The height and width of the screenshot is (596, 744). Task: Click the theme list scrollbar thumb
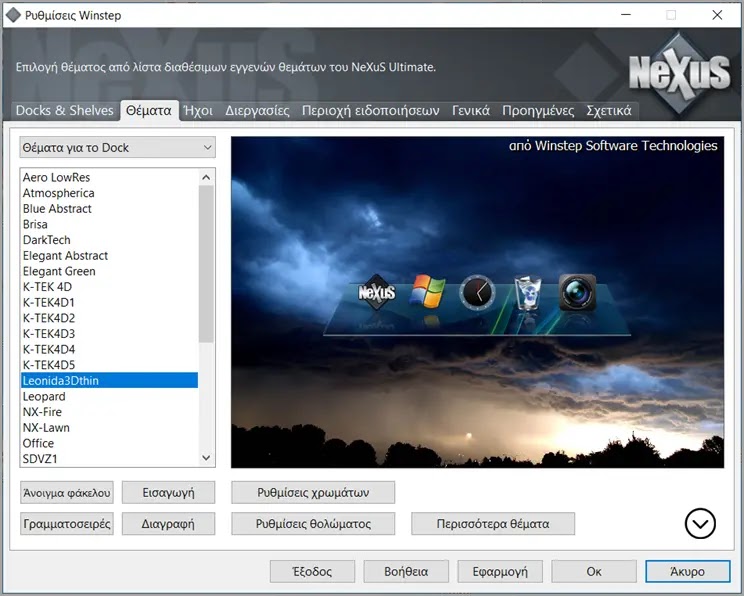tap(206, 264)
